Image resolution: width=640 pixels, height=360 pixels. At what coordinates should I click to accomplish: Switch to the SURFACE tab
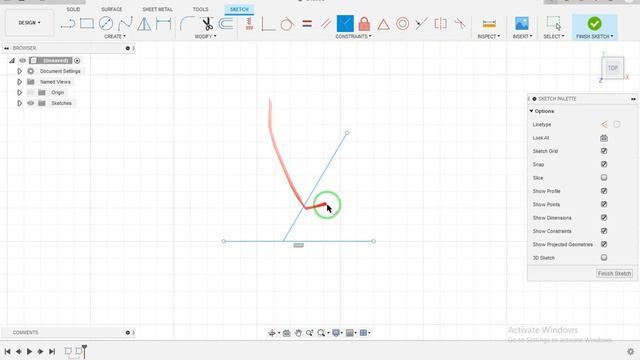click(x=111, y=9)
